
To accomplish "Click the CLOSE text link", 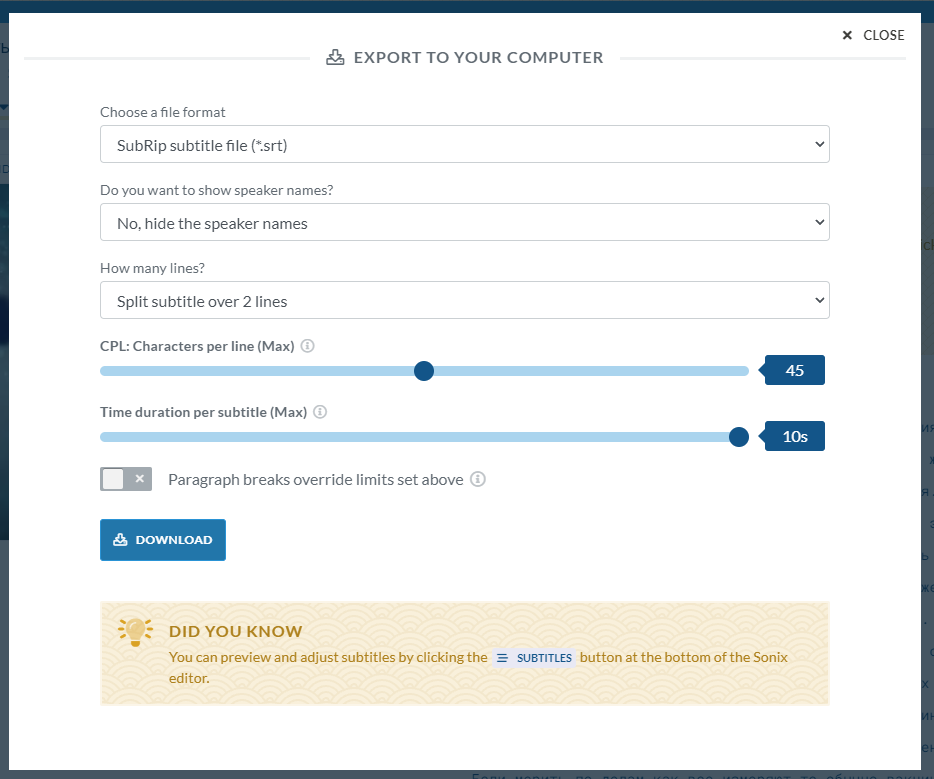I will [883, 35].
